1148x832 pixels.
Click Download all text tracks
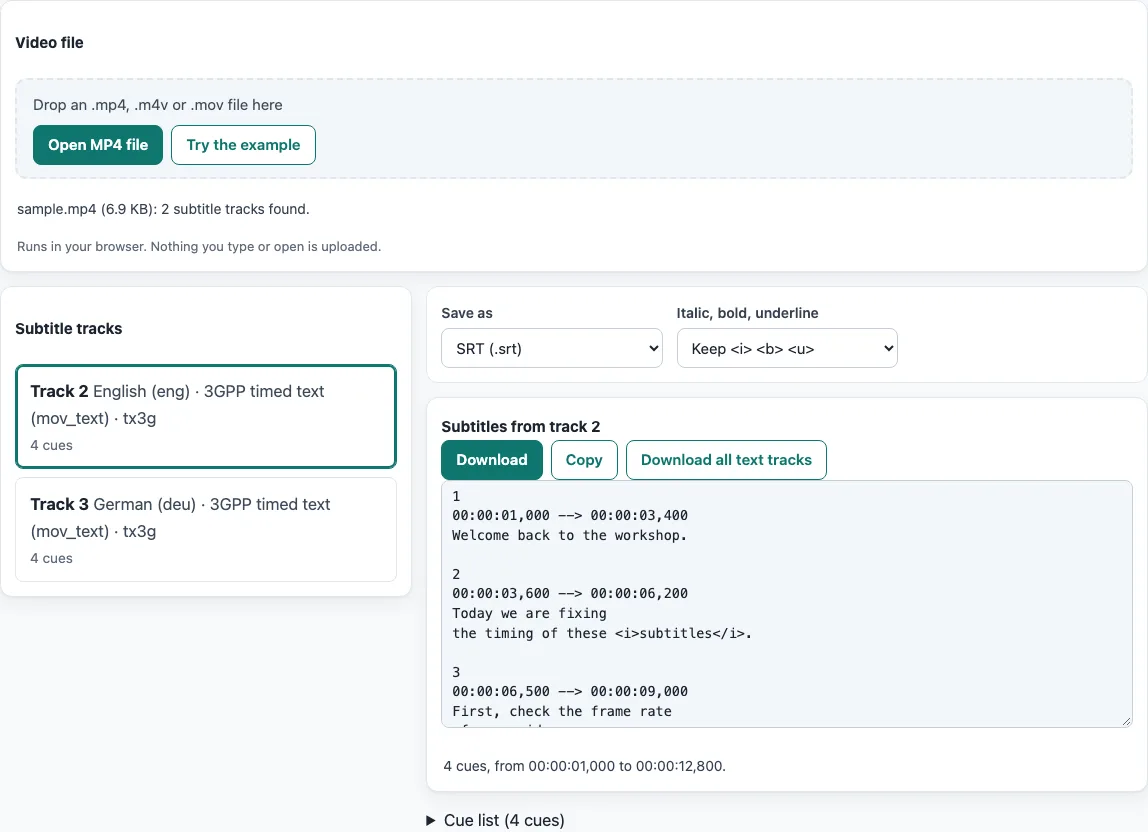726,460
